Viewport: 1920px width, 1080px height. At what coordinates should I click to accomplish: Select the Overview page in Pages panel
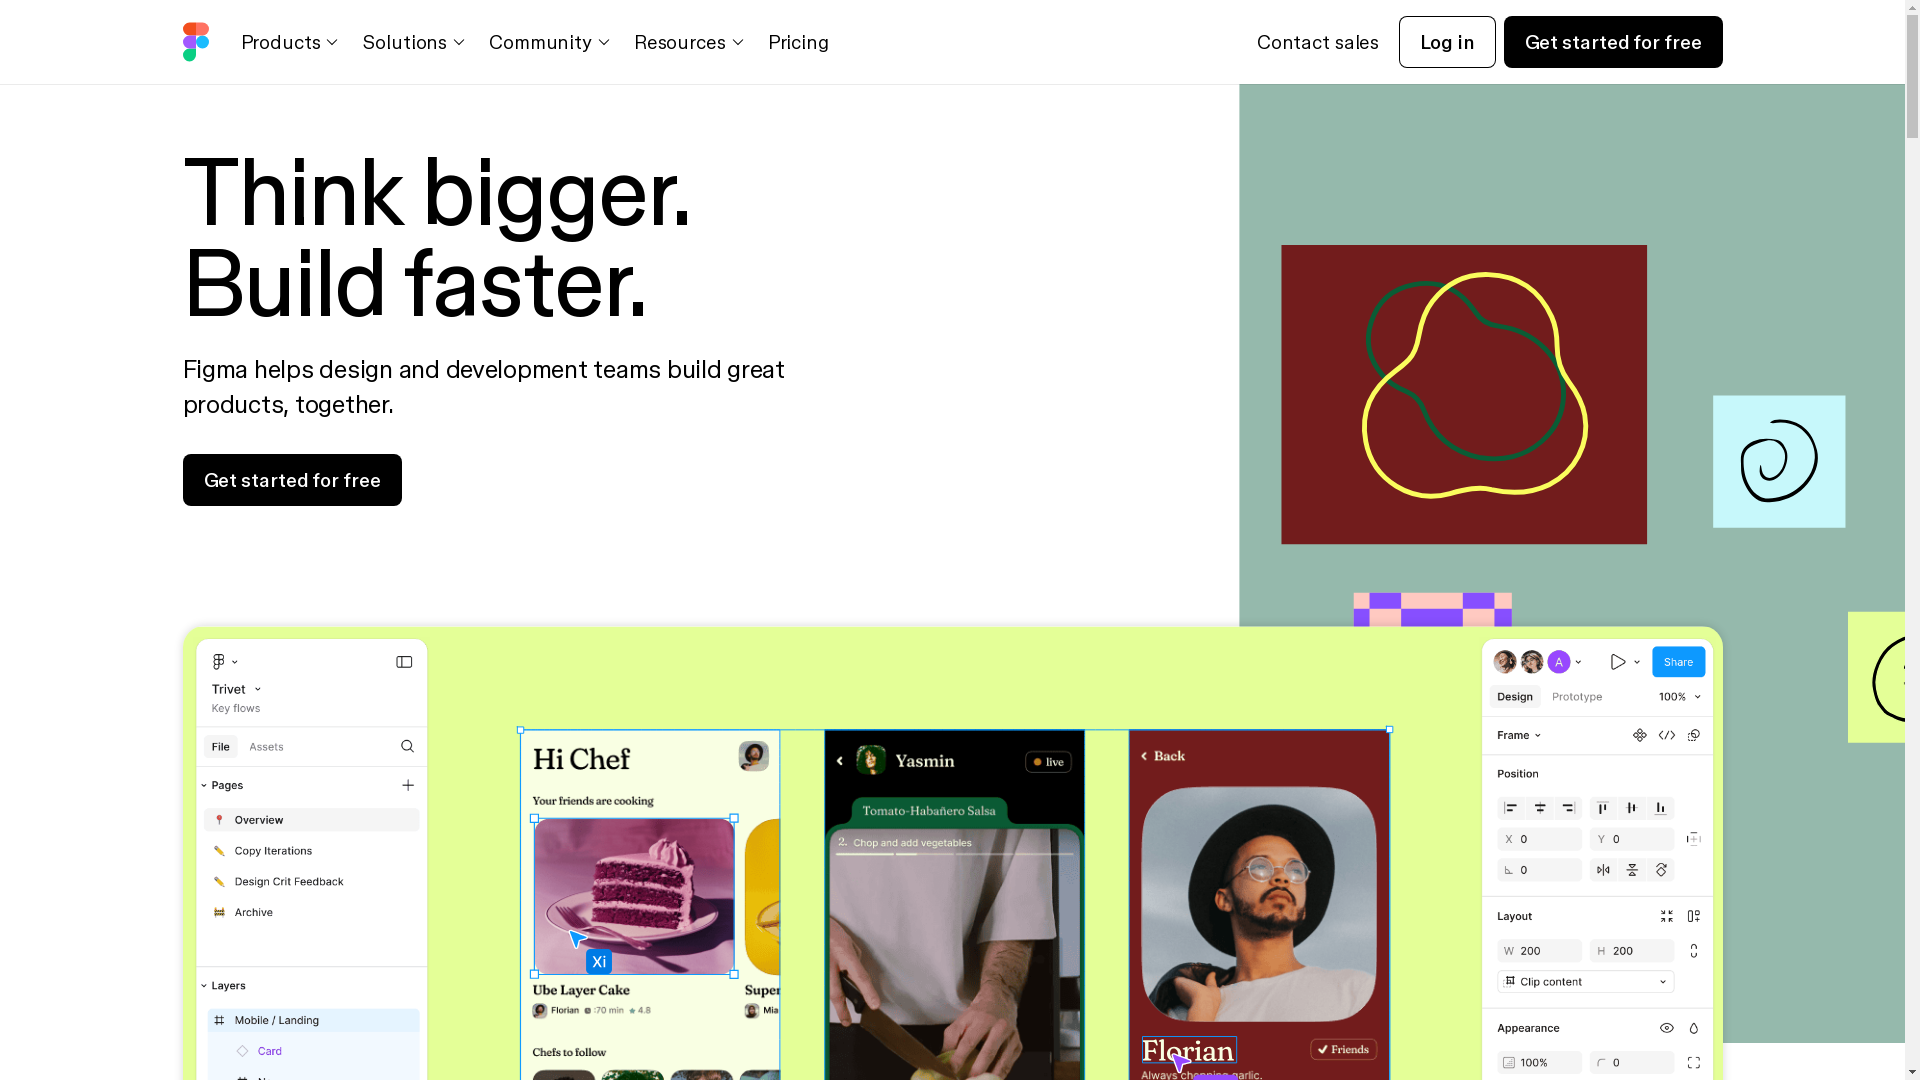[311, 819]
